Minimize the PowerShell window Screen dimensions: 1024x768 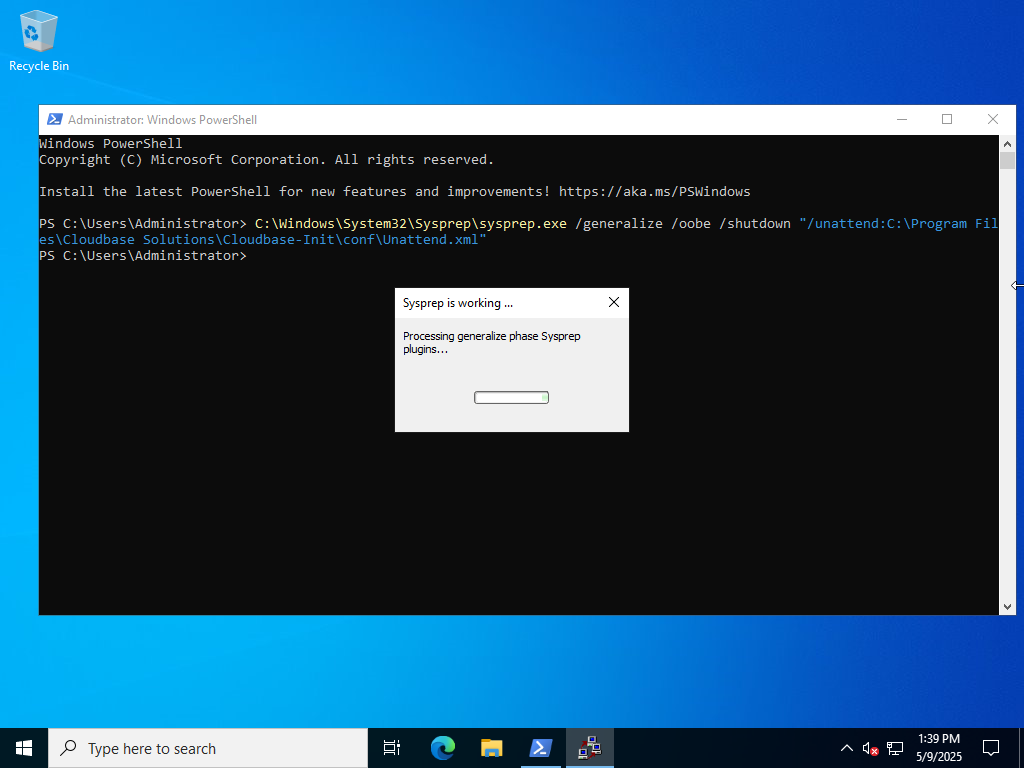[902, 120]
